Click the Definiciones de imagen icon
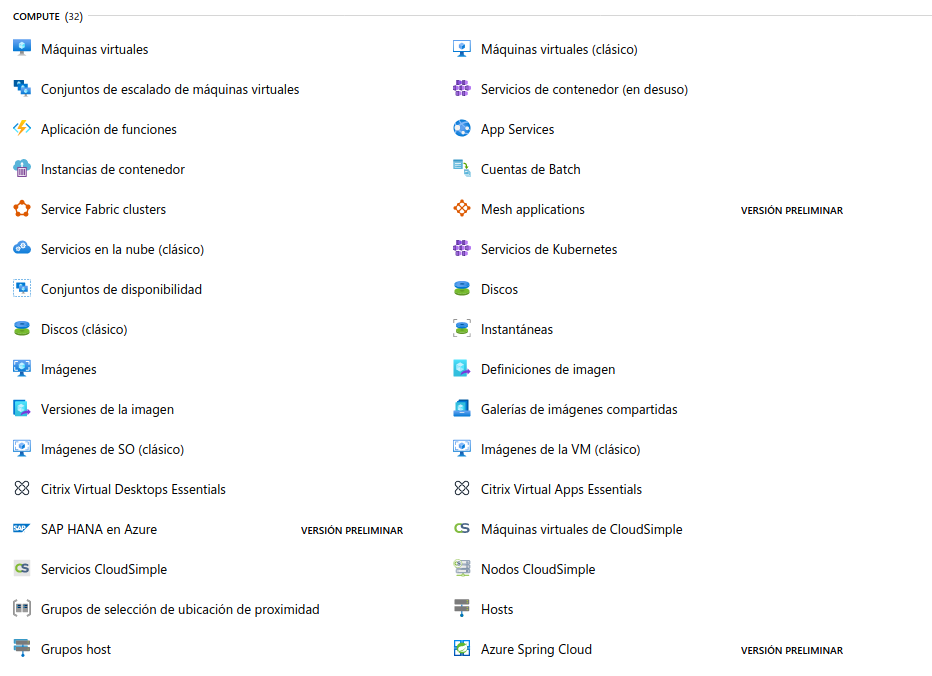The width and height of the screenshot is (932, 676). (462, 368)
